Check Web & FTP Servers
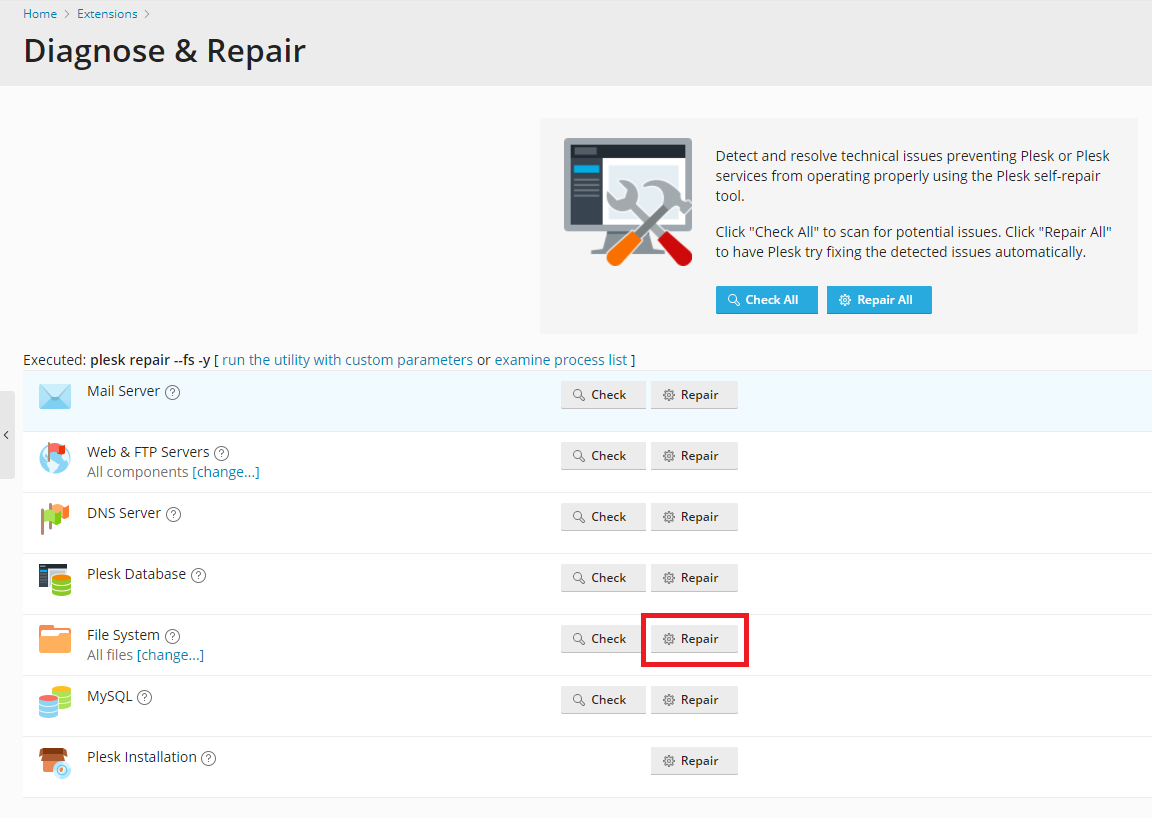 click(603, 456)
